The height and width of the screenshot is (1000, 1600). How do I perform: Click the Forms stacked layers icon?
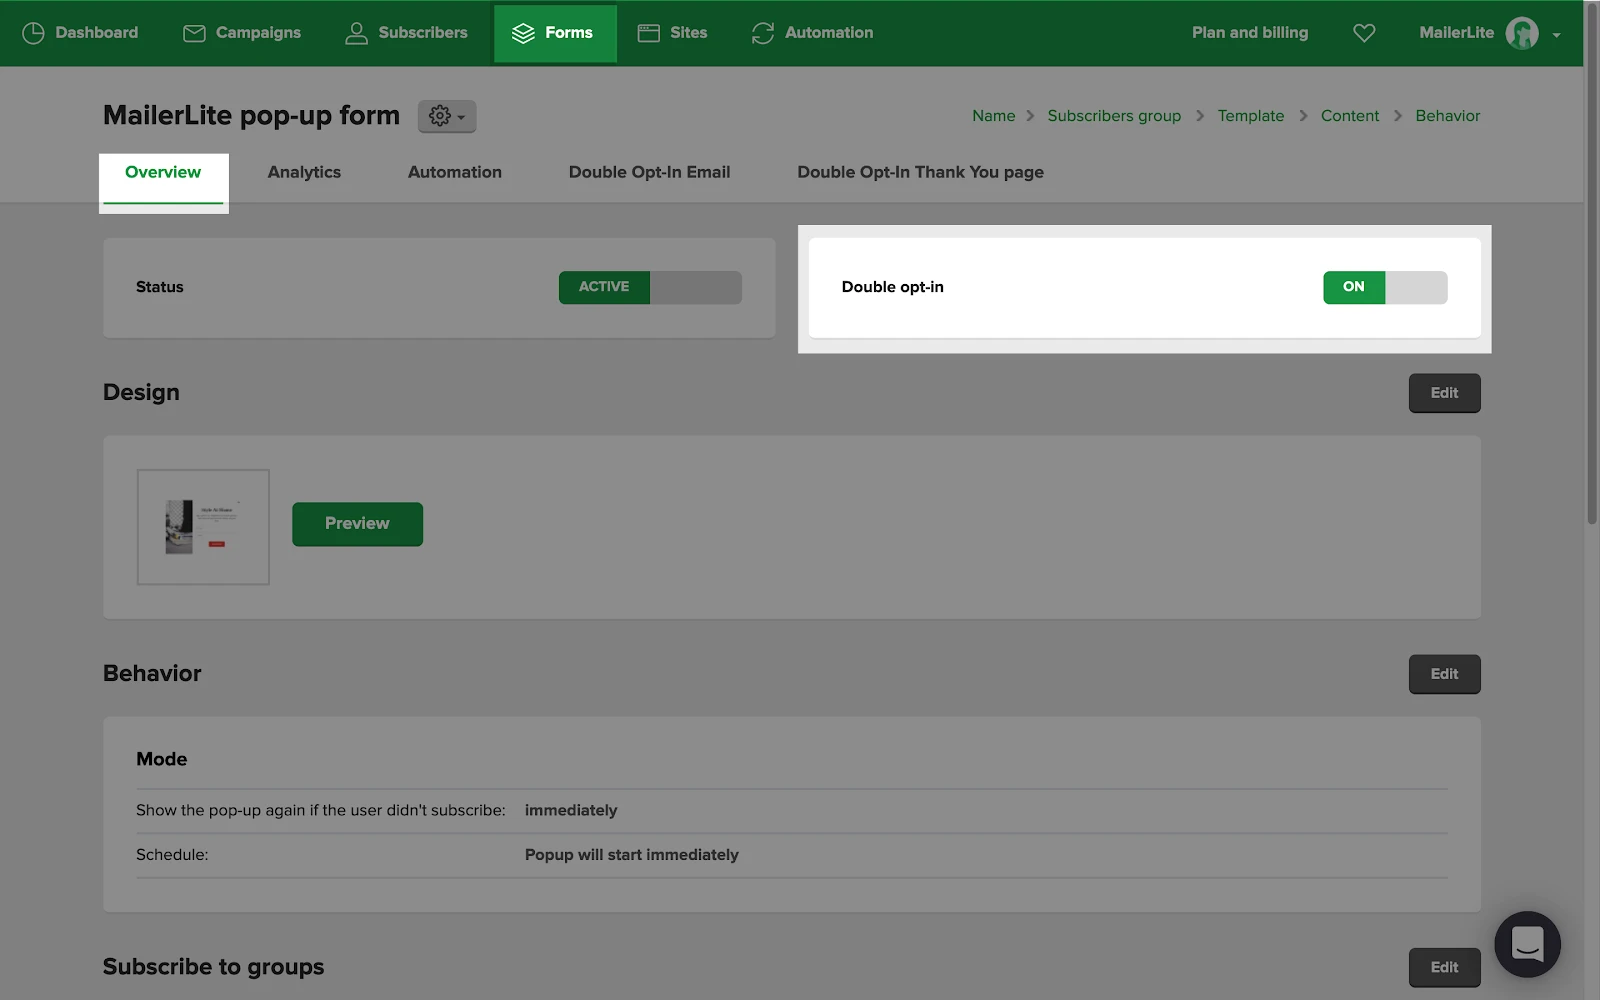click(x=523, y=33)
